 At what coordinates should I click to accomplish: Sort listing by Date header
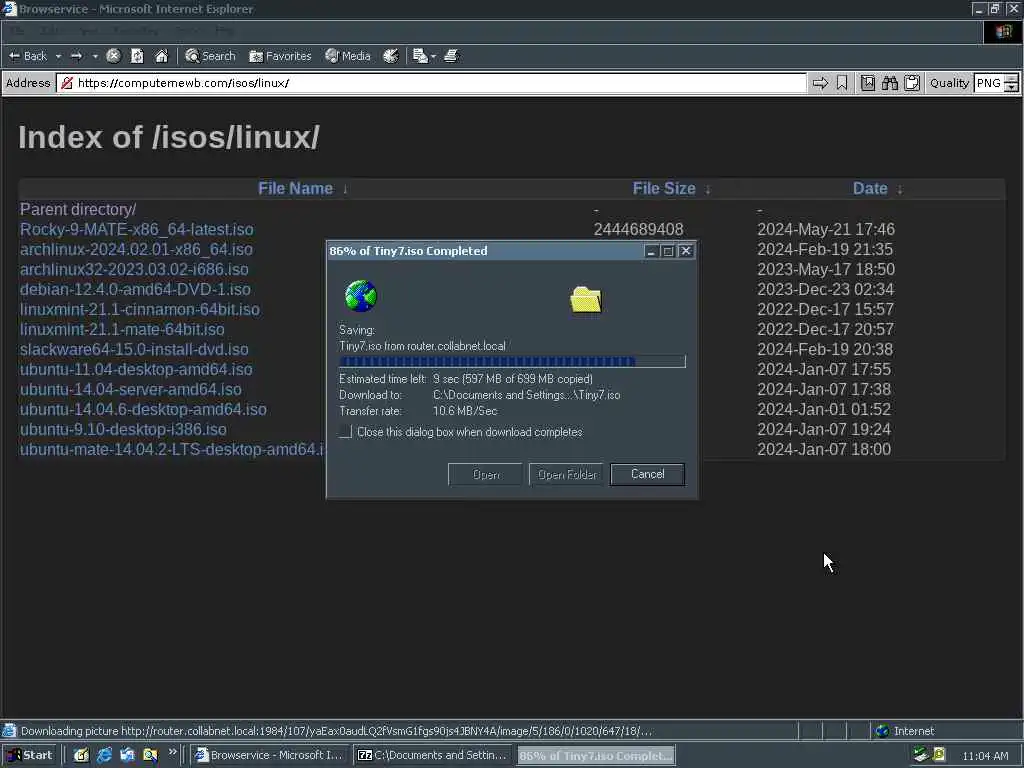[x=870, y=188]
